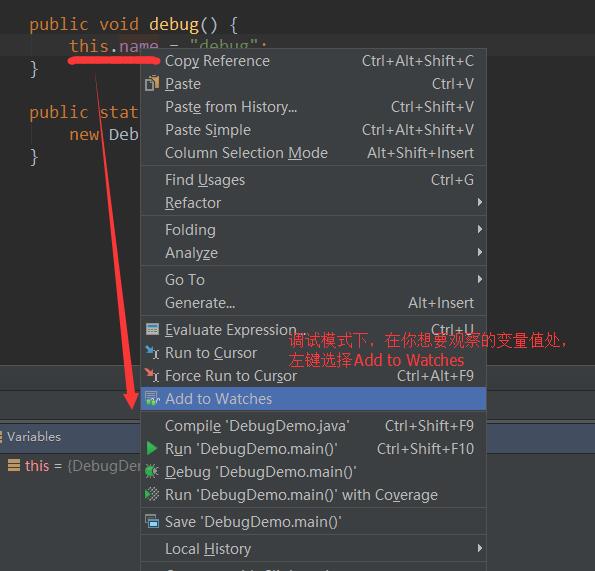Select Add to Watches
Viewport: 595px width, 571px height.
point(313,399)
